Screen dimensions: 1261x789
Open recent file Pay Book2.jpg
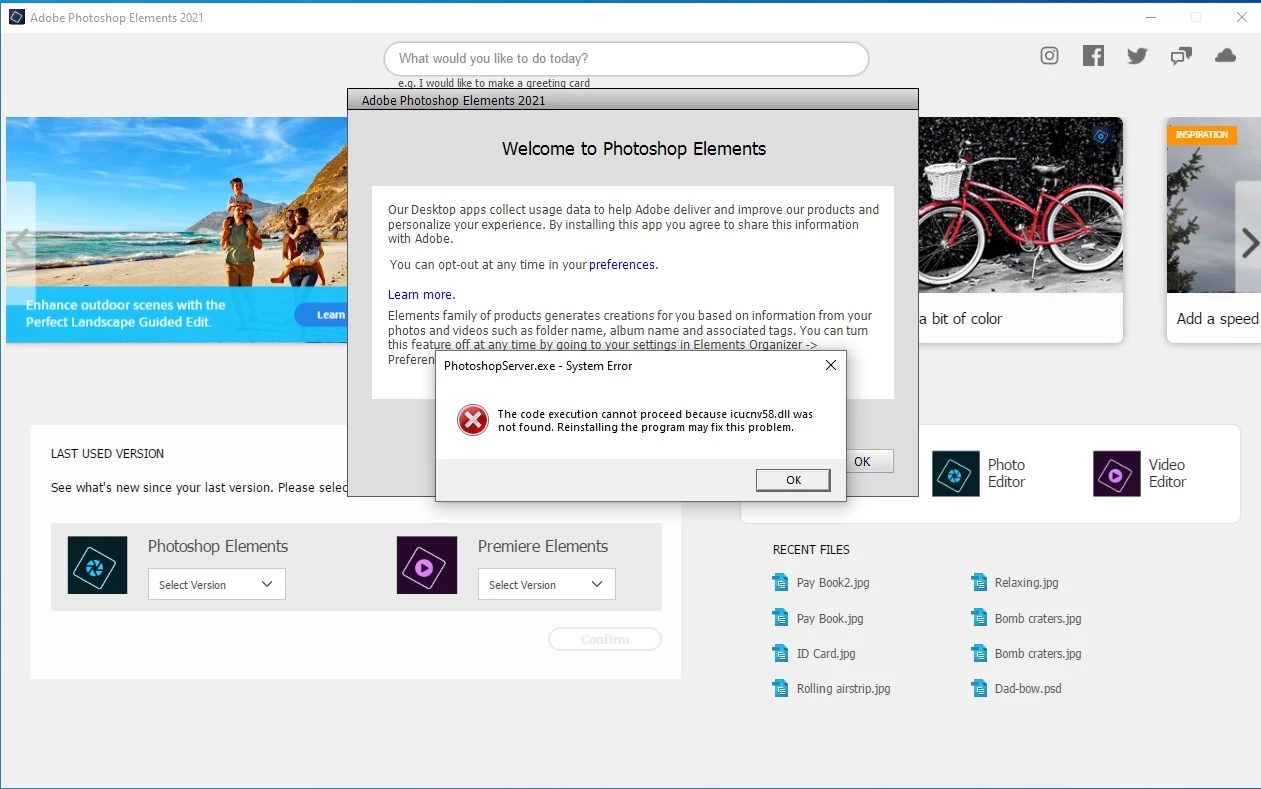[x=833, y=583]
